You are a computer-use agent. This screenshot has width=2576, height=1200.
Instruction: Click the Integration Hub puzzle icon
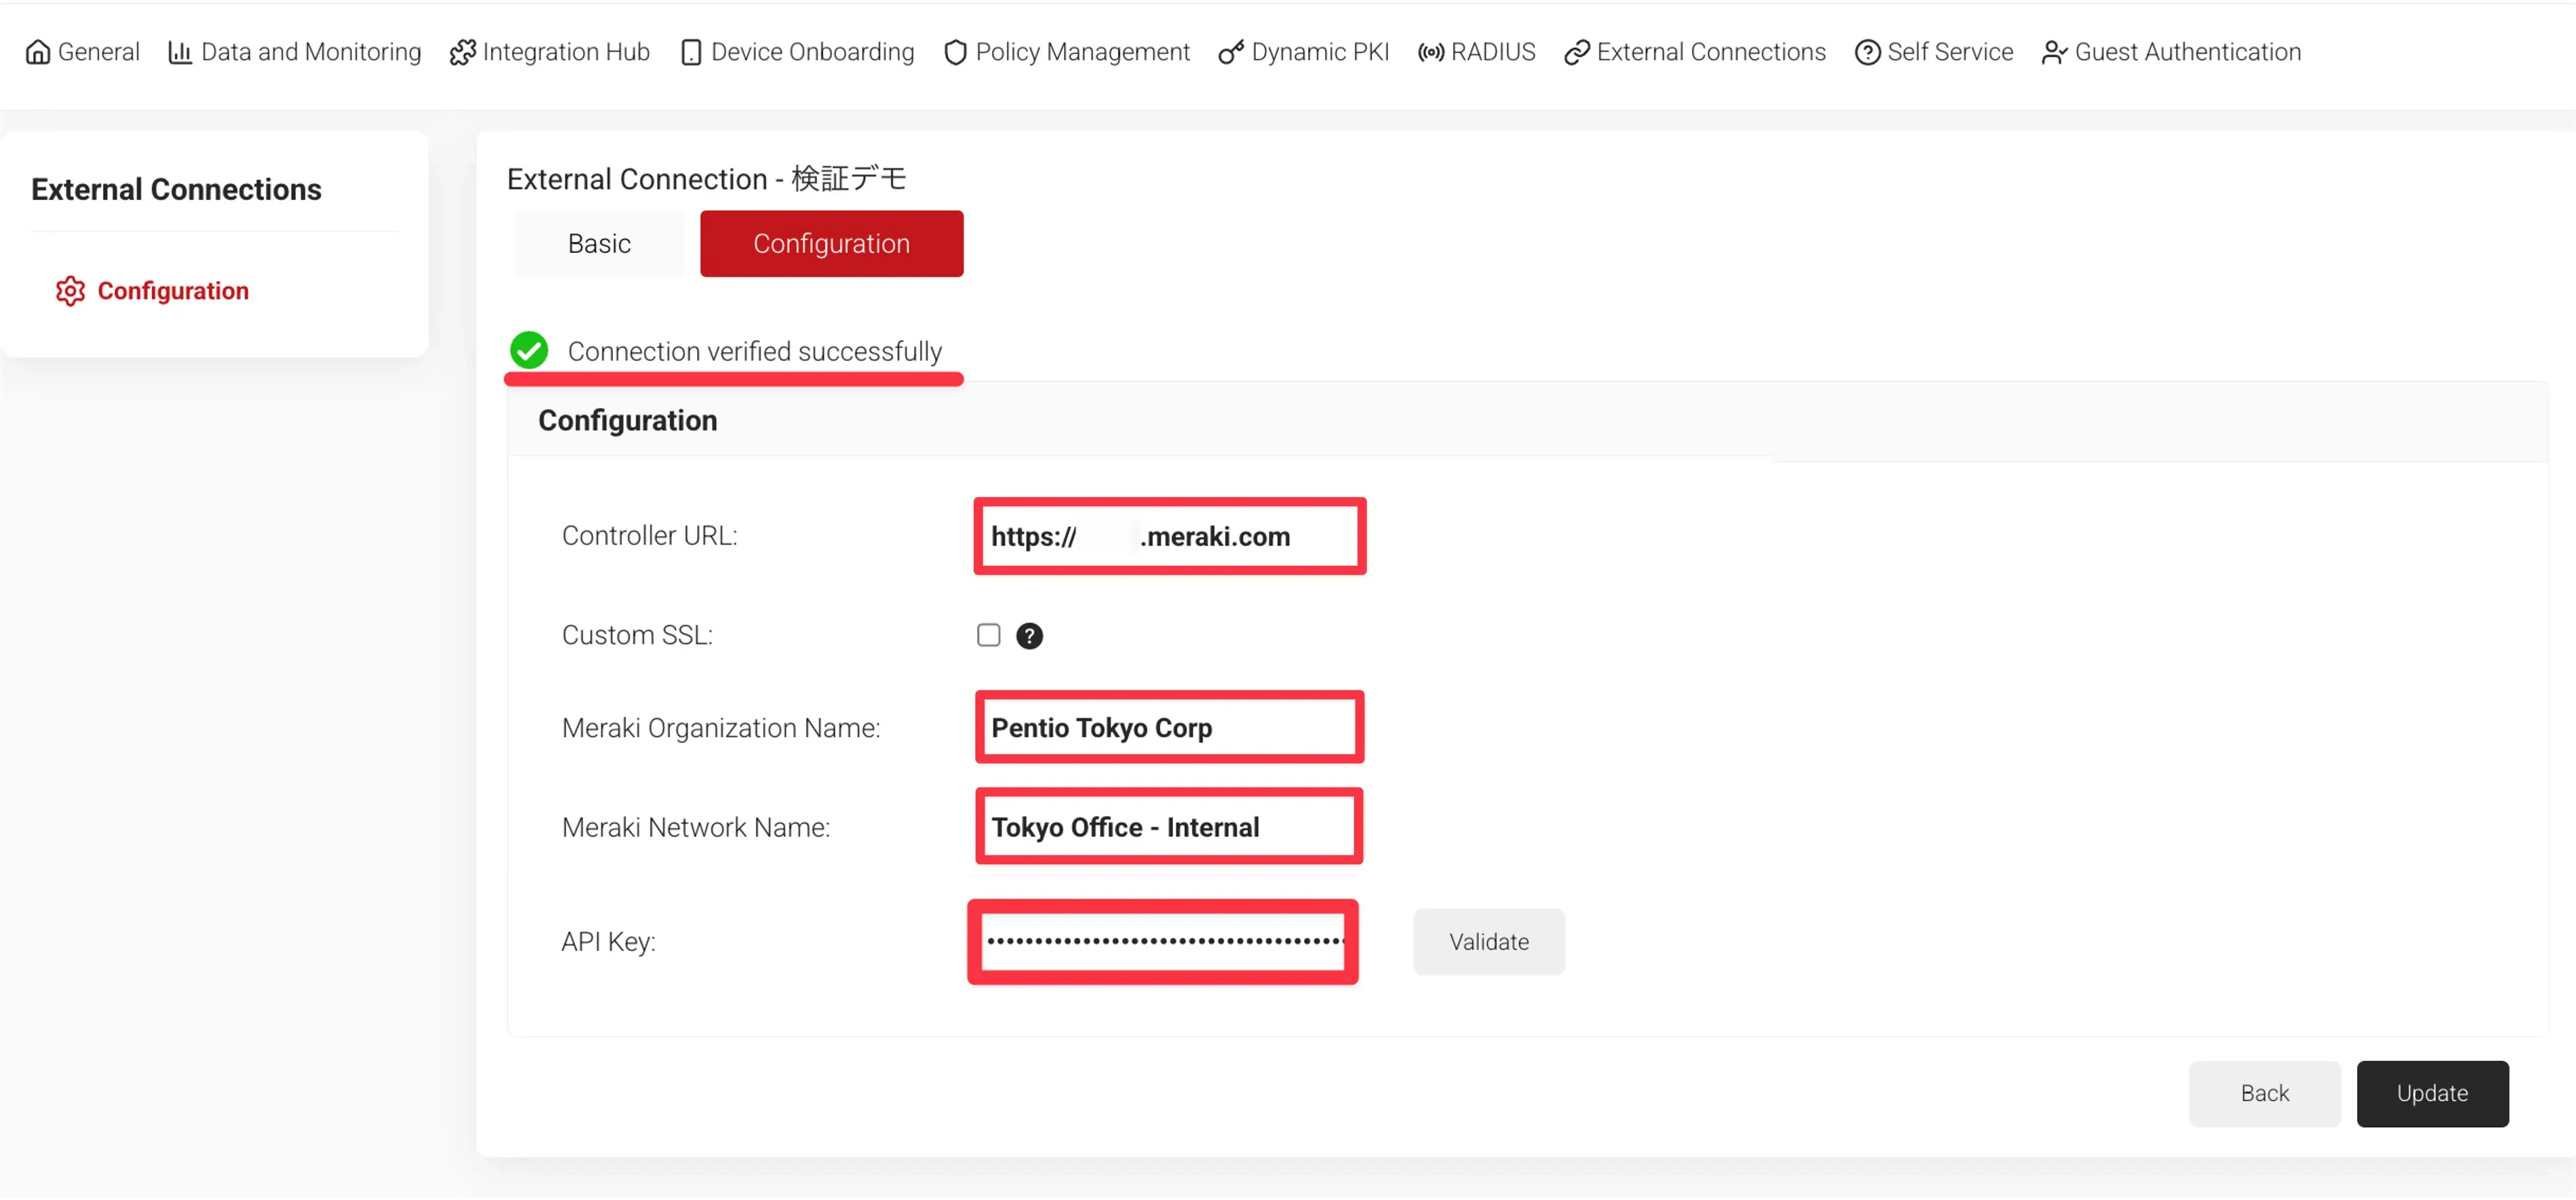tap(462, 52)
